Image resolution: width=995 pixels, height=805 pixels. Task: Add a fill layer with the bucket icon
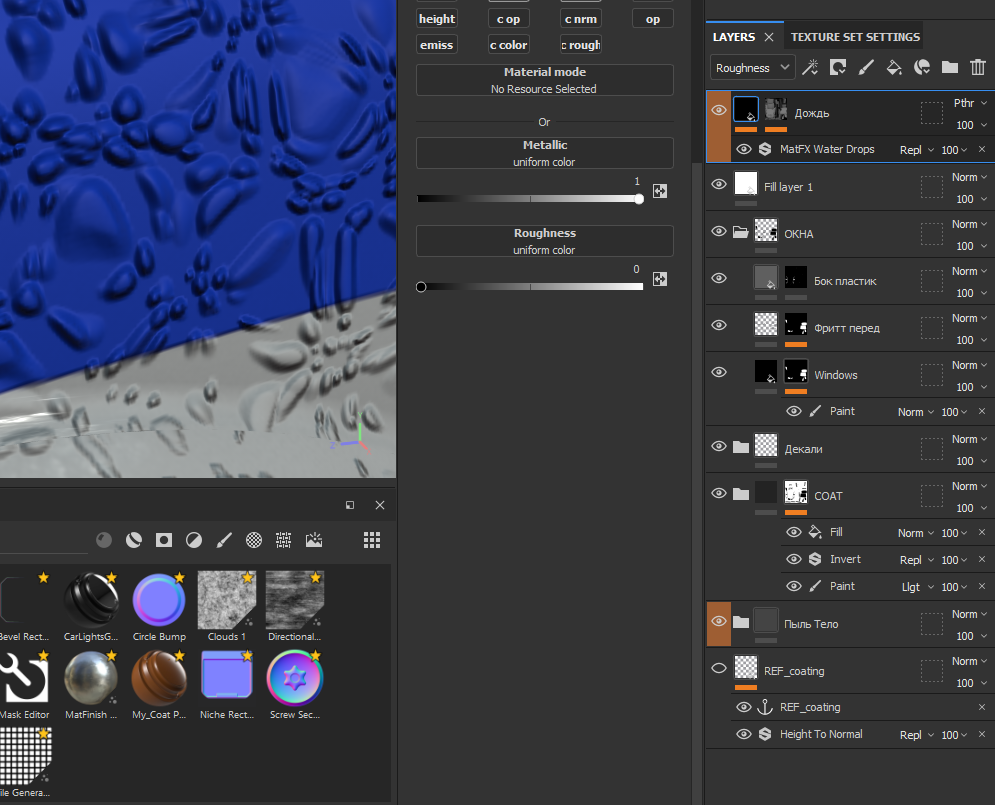894,67
